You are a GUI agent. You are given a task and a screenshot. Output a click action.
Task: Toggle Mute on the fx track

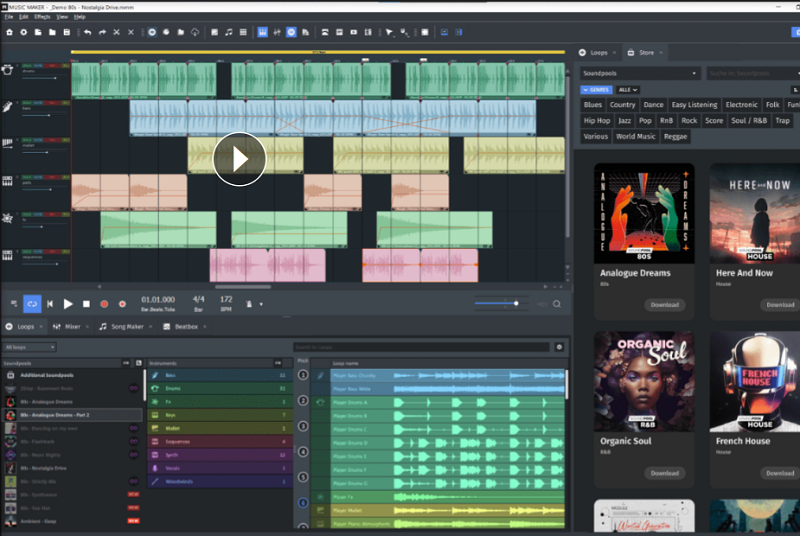tap(39, 214)
